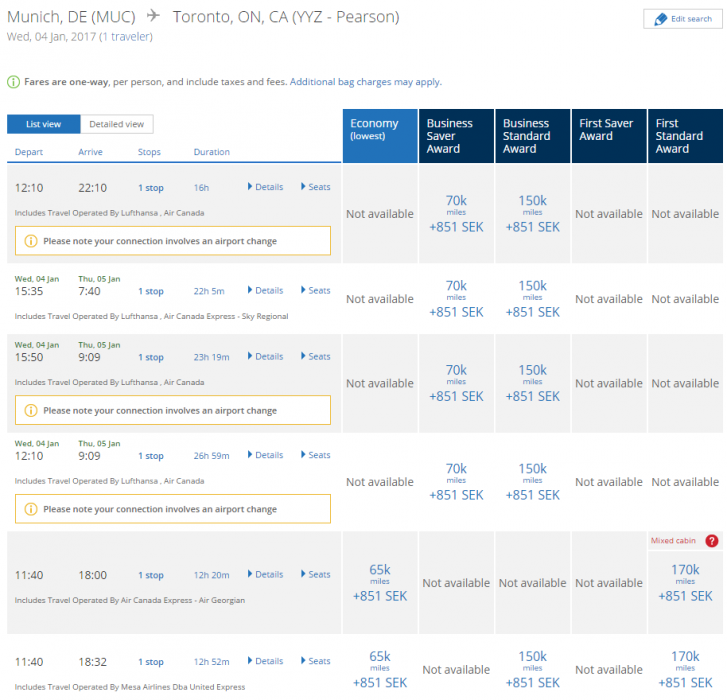Switch to Detailed view tab
Image resolution: width=727 pixels, height=700 pixels.
[x=117, y=124]
